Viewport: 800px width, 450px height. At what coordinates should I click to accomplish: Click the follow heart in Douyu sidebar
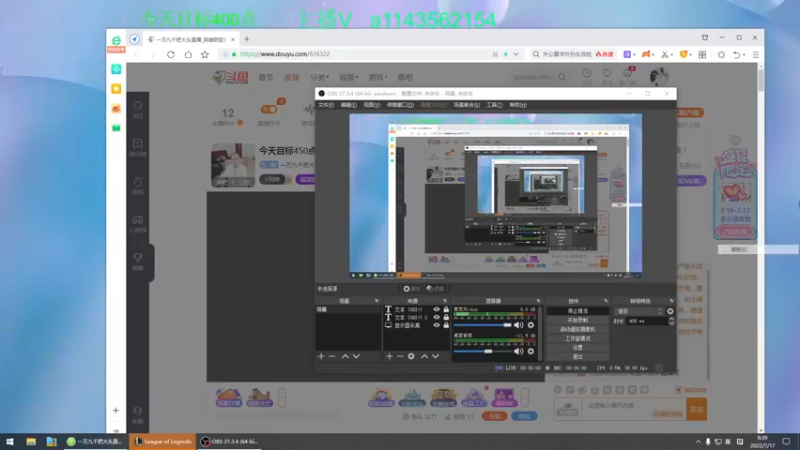(138, 106)
